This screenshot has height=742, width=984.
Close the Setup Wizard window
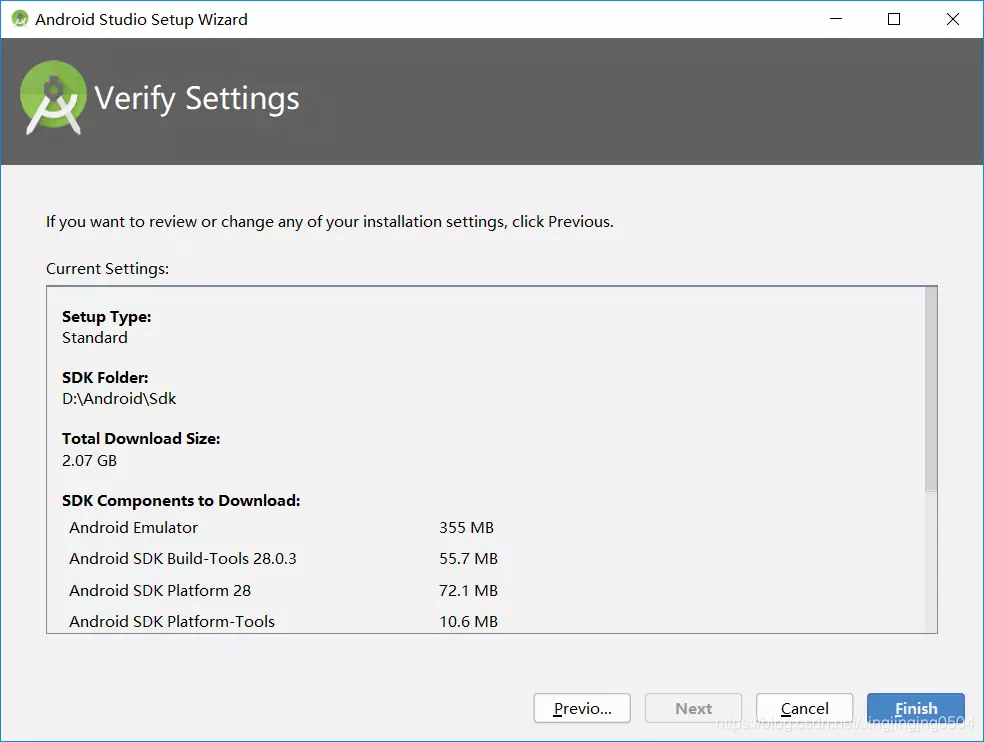953,19
